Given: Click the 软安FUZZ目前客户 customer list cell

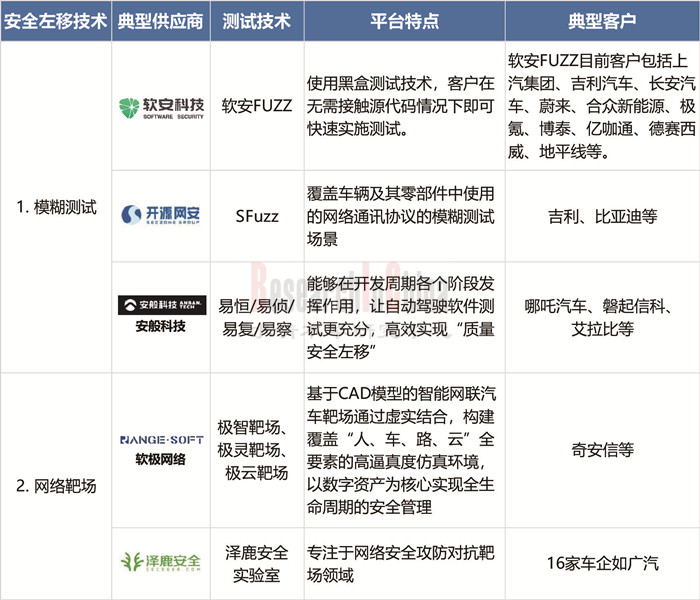Looking at the screenshot, I should click(x=602, y=106).
